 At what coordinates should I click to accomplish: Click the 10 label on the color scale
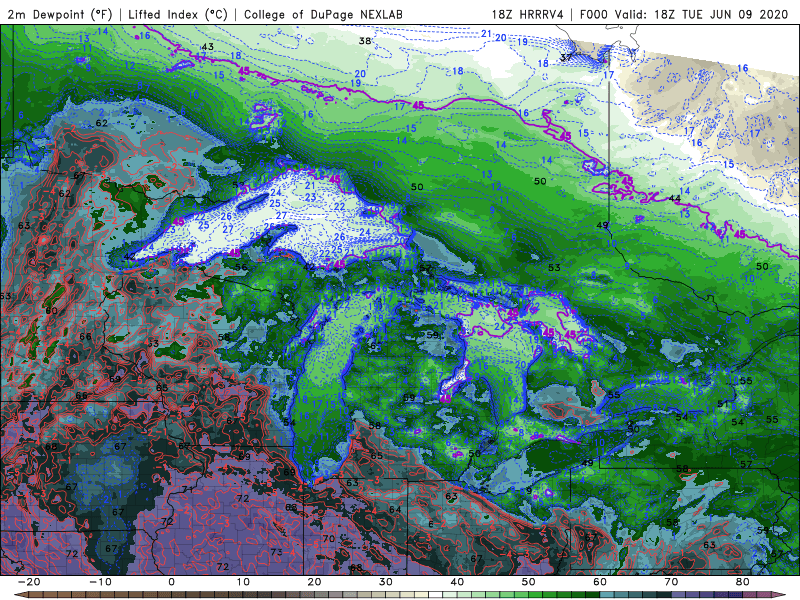pos(243,582)
